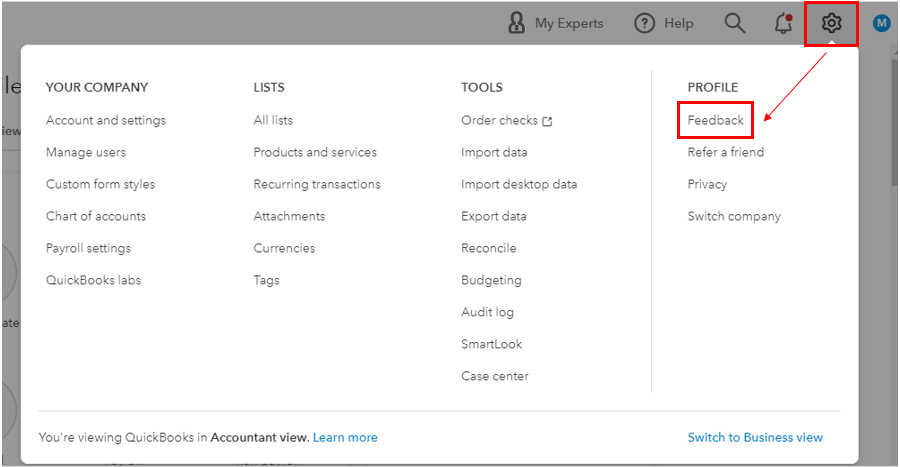Select Refer a friend
The width and height of the screenshot is (900, 467).
[726, 153]
